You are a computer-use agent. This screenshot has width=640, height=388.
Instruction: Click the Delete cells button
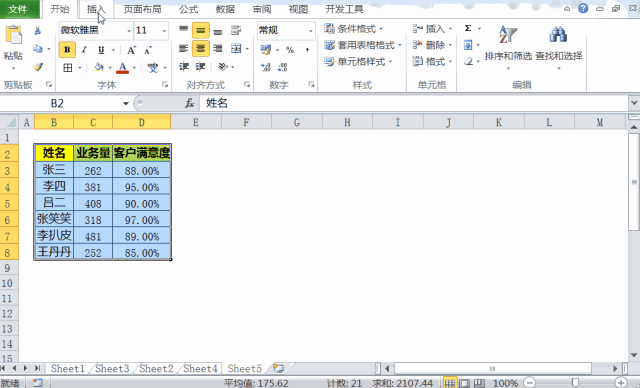(432, 45)
